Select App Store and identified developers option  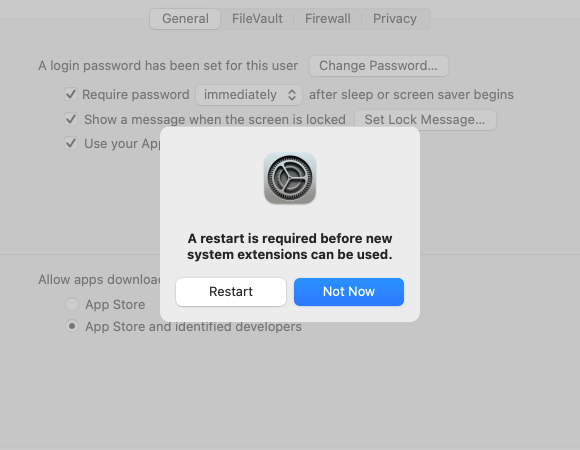click(72, 326)
